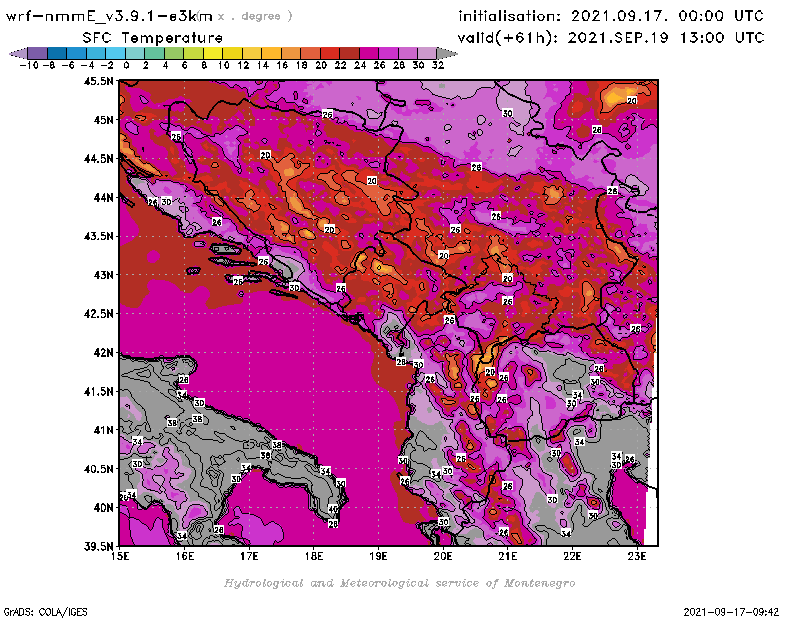Click 'Hydrological and Meteorological service of Montenegro' caption
Viewport: 800px width, 618px height.
click(x=399, y=583)
